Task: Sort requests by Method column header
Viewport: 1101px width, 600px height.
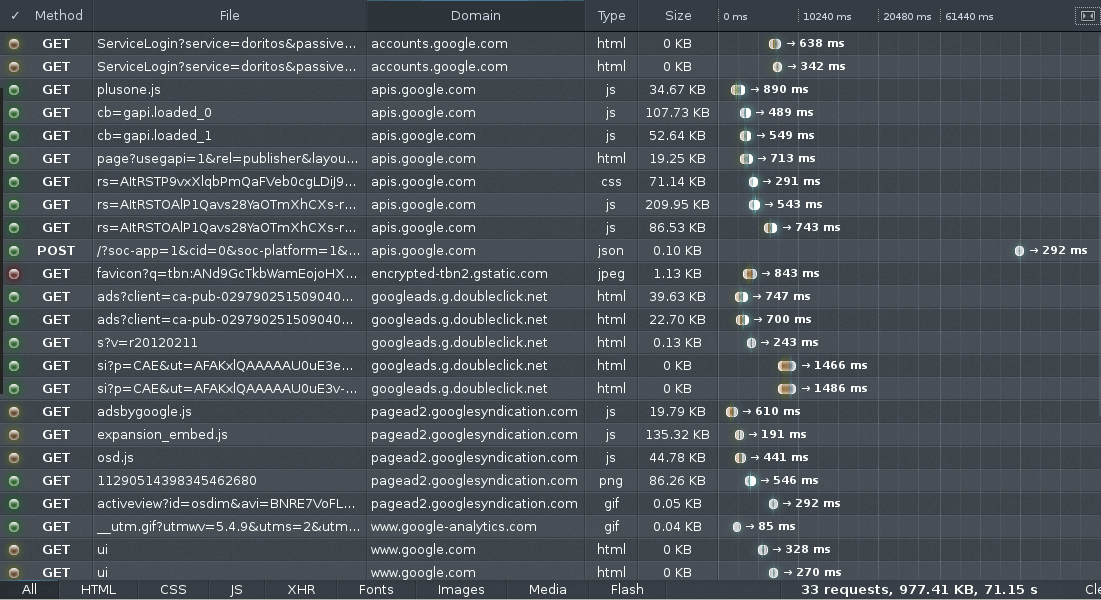Action: coord(59,15)
